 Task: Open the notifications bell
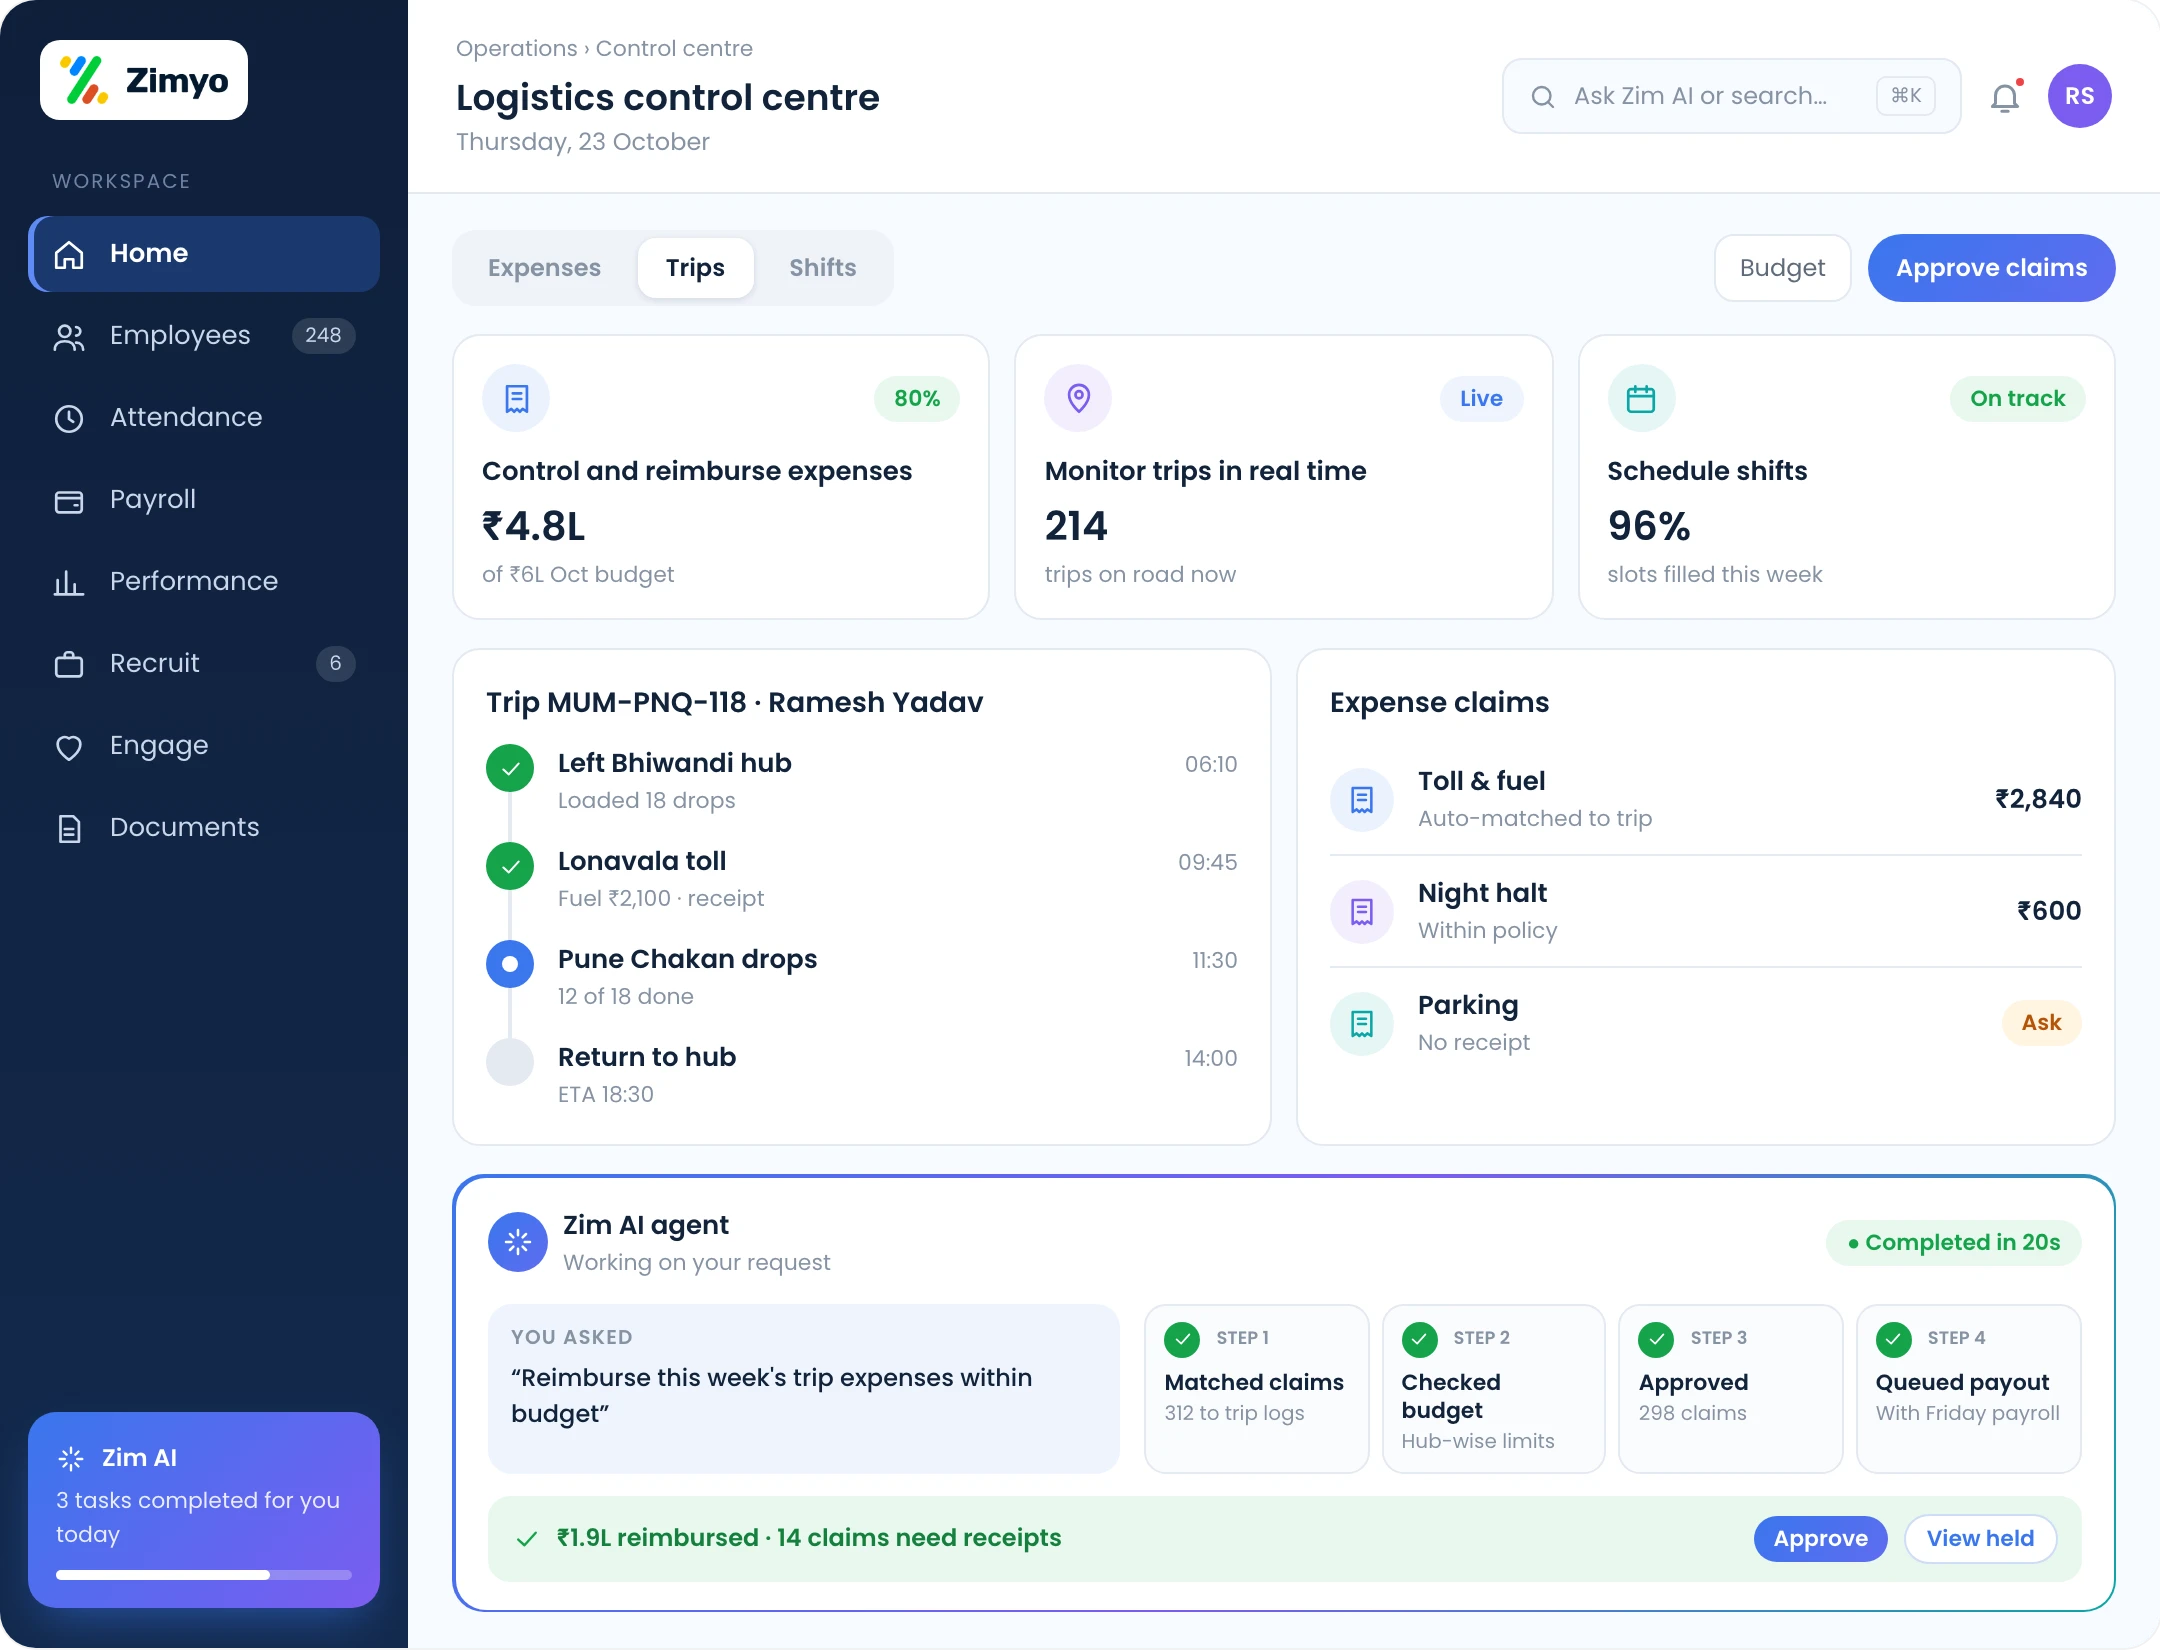coord(2005,97)
